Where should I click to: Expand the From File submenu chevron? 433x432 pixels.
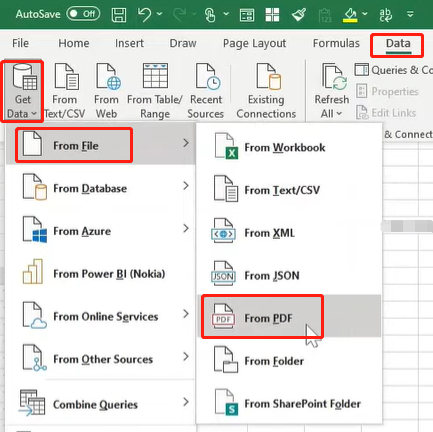click(x=186, y=143)
